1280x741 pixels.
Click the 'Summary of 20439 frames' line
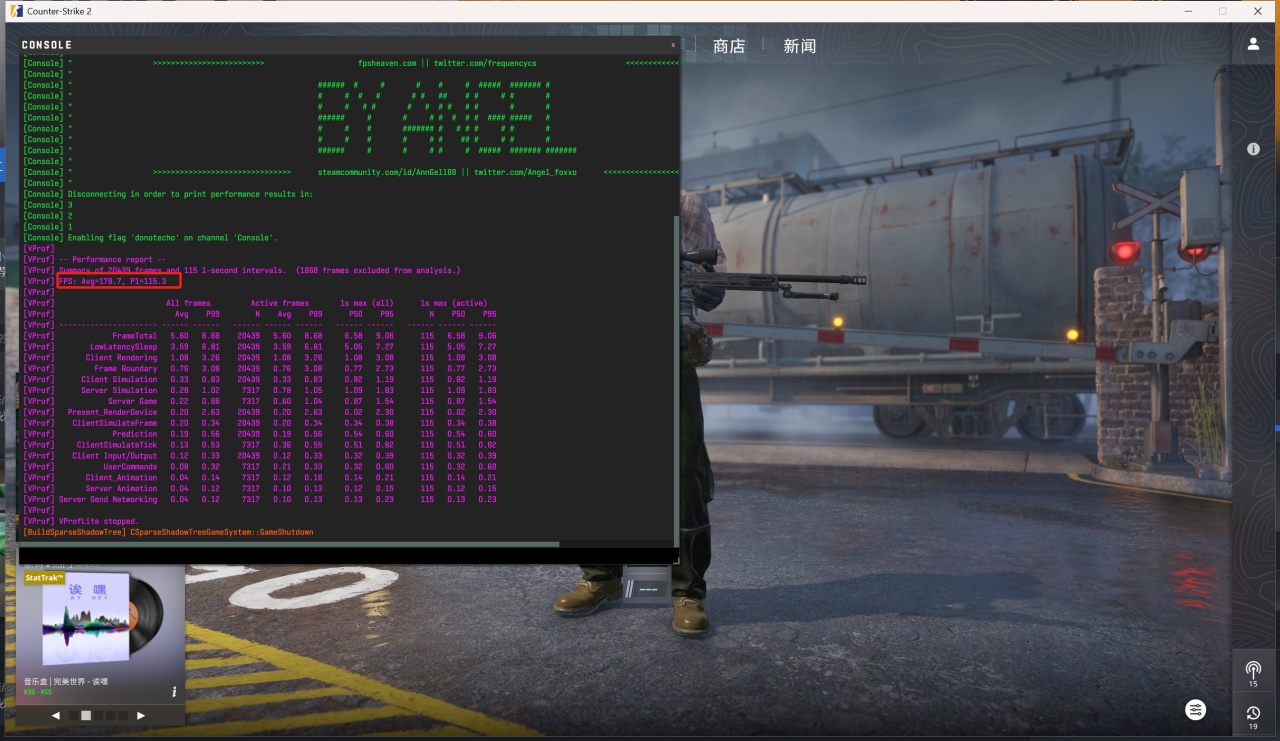coord(259,270)
